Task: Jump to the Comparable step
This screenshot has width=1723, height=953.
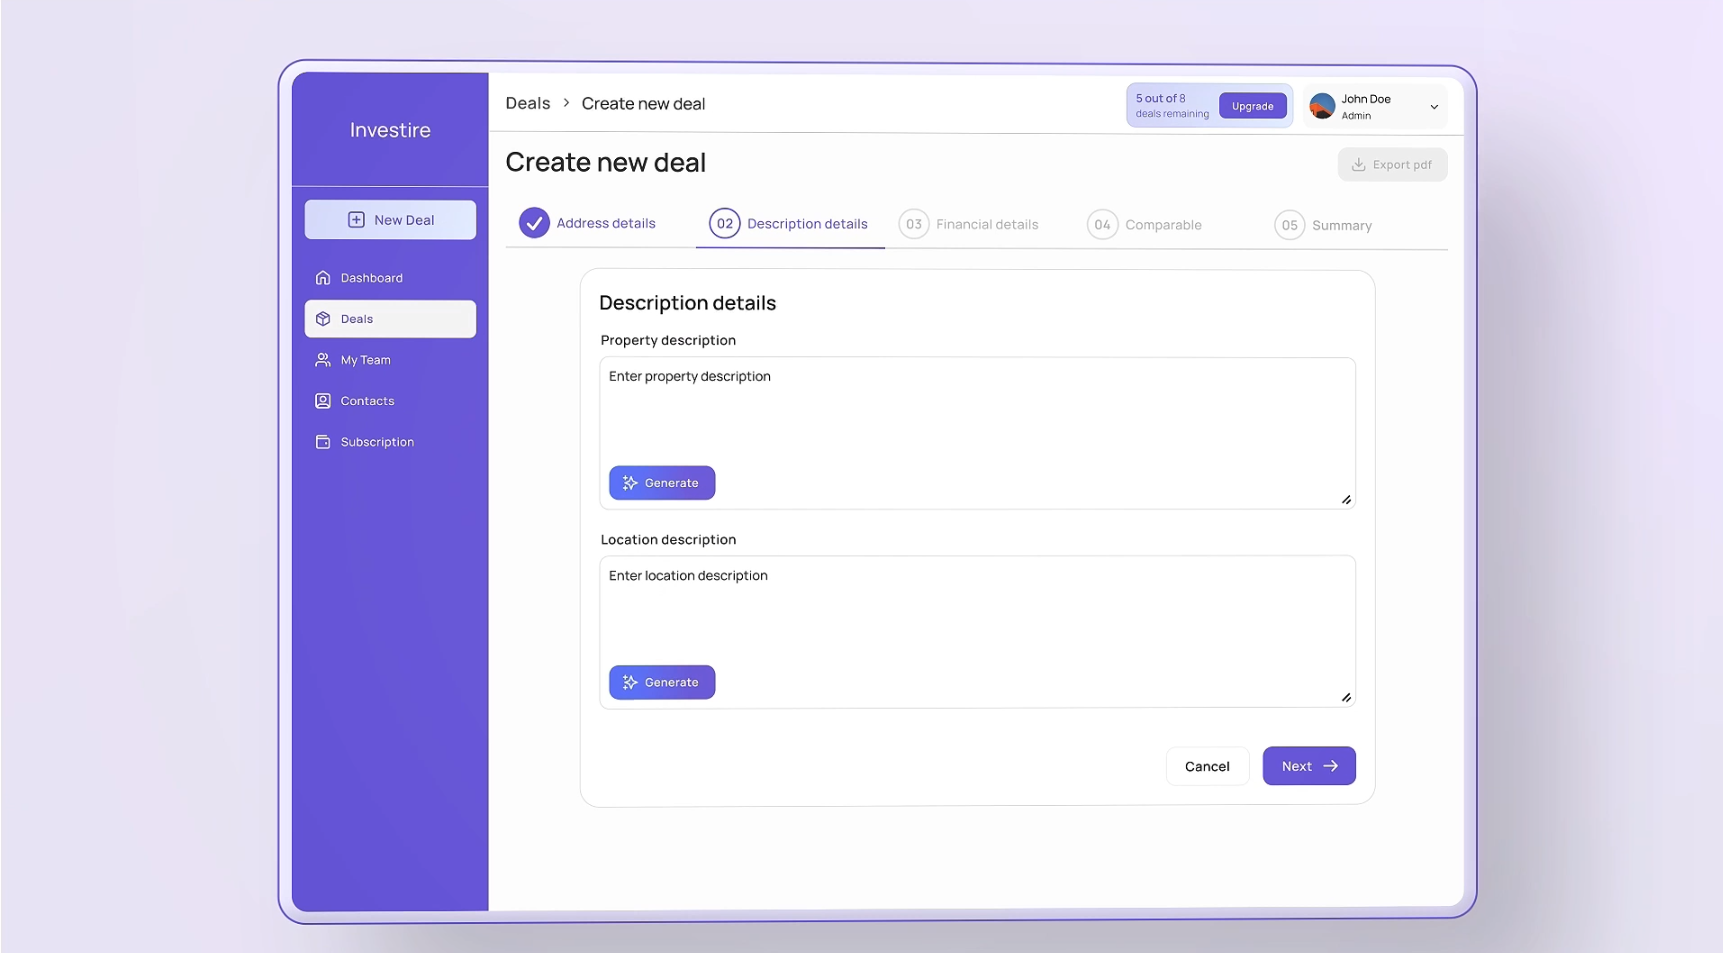Action: click(x=1145, y=225)
